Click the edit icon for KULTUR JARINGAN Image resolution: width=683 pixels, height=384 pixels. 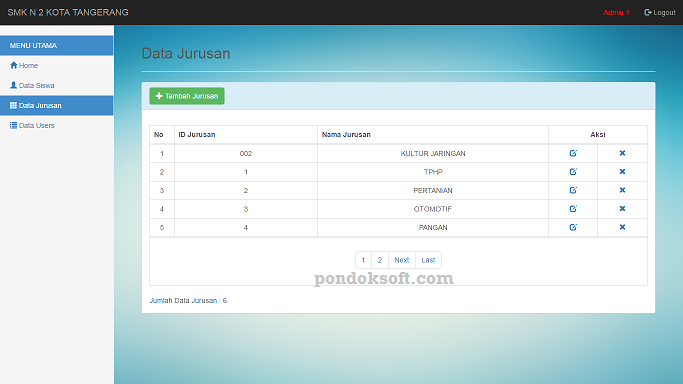coord(573,153)
